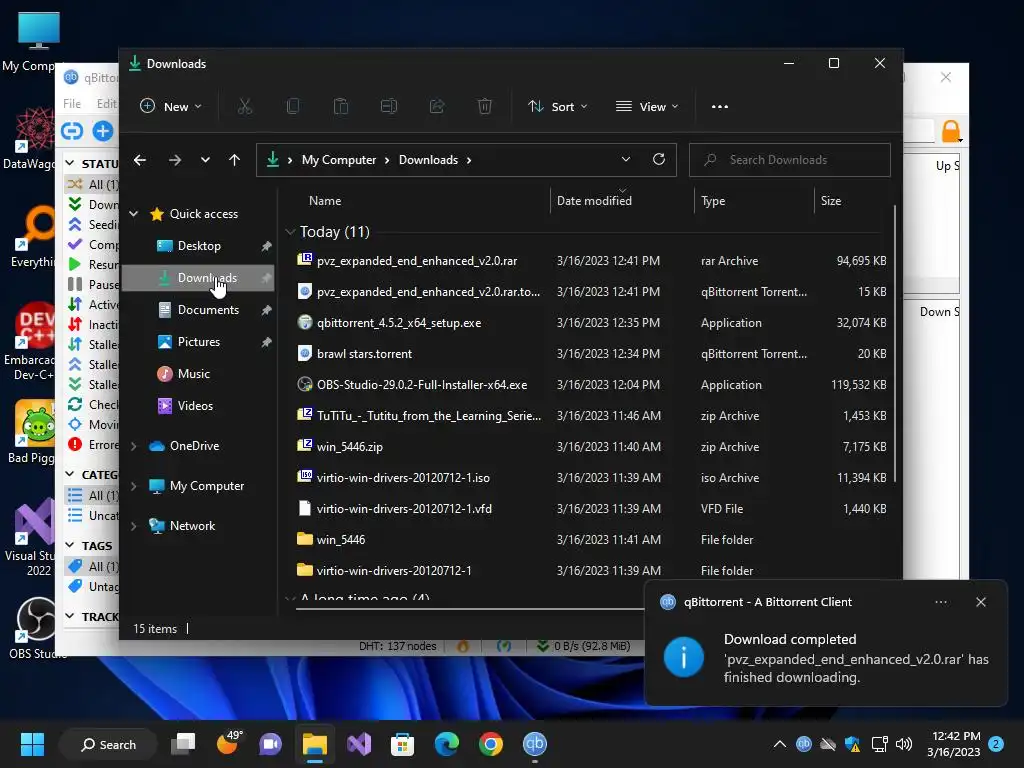Click the Delete trash icon in toolbar
The width and height of the screenshot is (1024, 768).
click(x=485, y=106)
